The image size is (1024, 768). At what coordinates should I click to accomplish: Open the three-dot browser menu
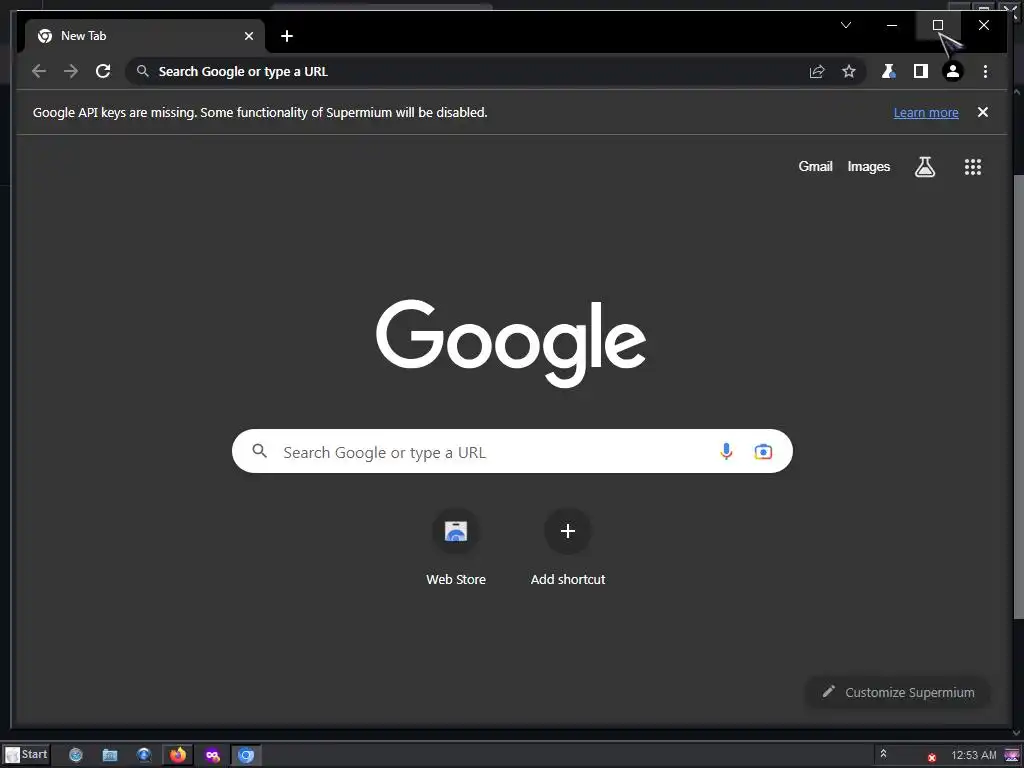coord(985,71)
